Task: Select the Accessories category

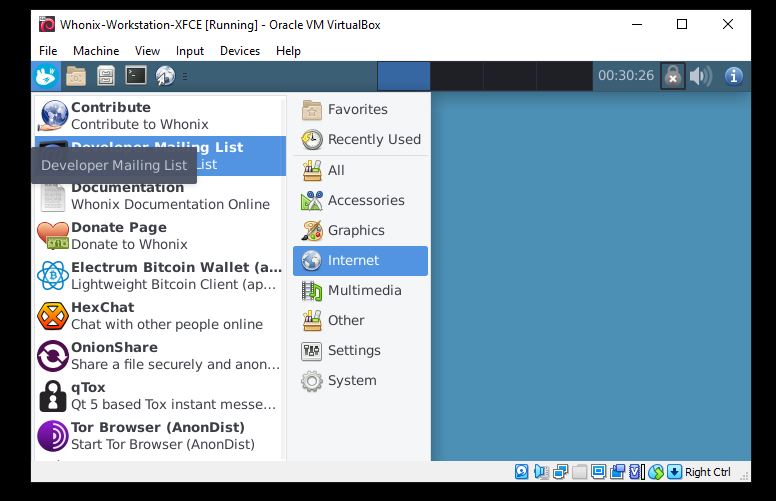Action: click(x=360, y=200)
